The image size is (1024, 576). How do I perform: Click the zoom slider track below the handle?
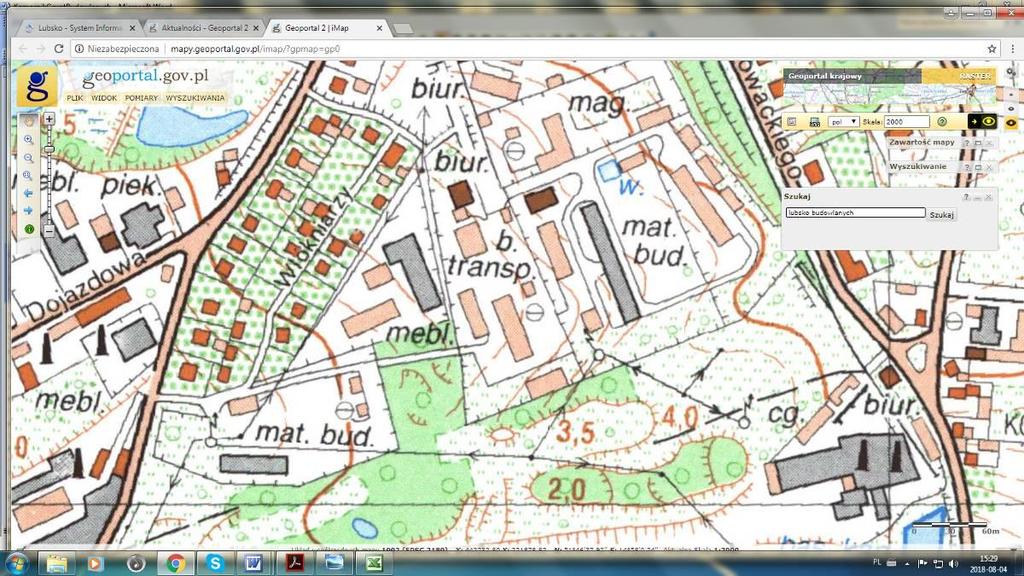click(x=49, y=189)
